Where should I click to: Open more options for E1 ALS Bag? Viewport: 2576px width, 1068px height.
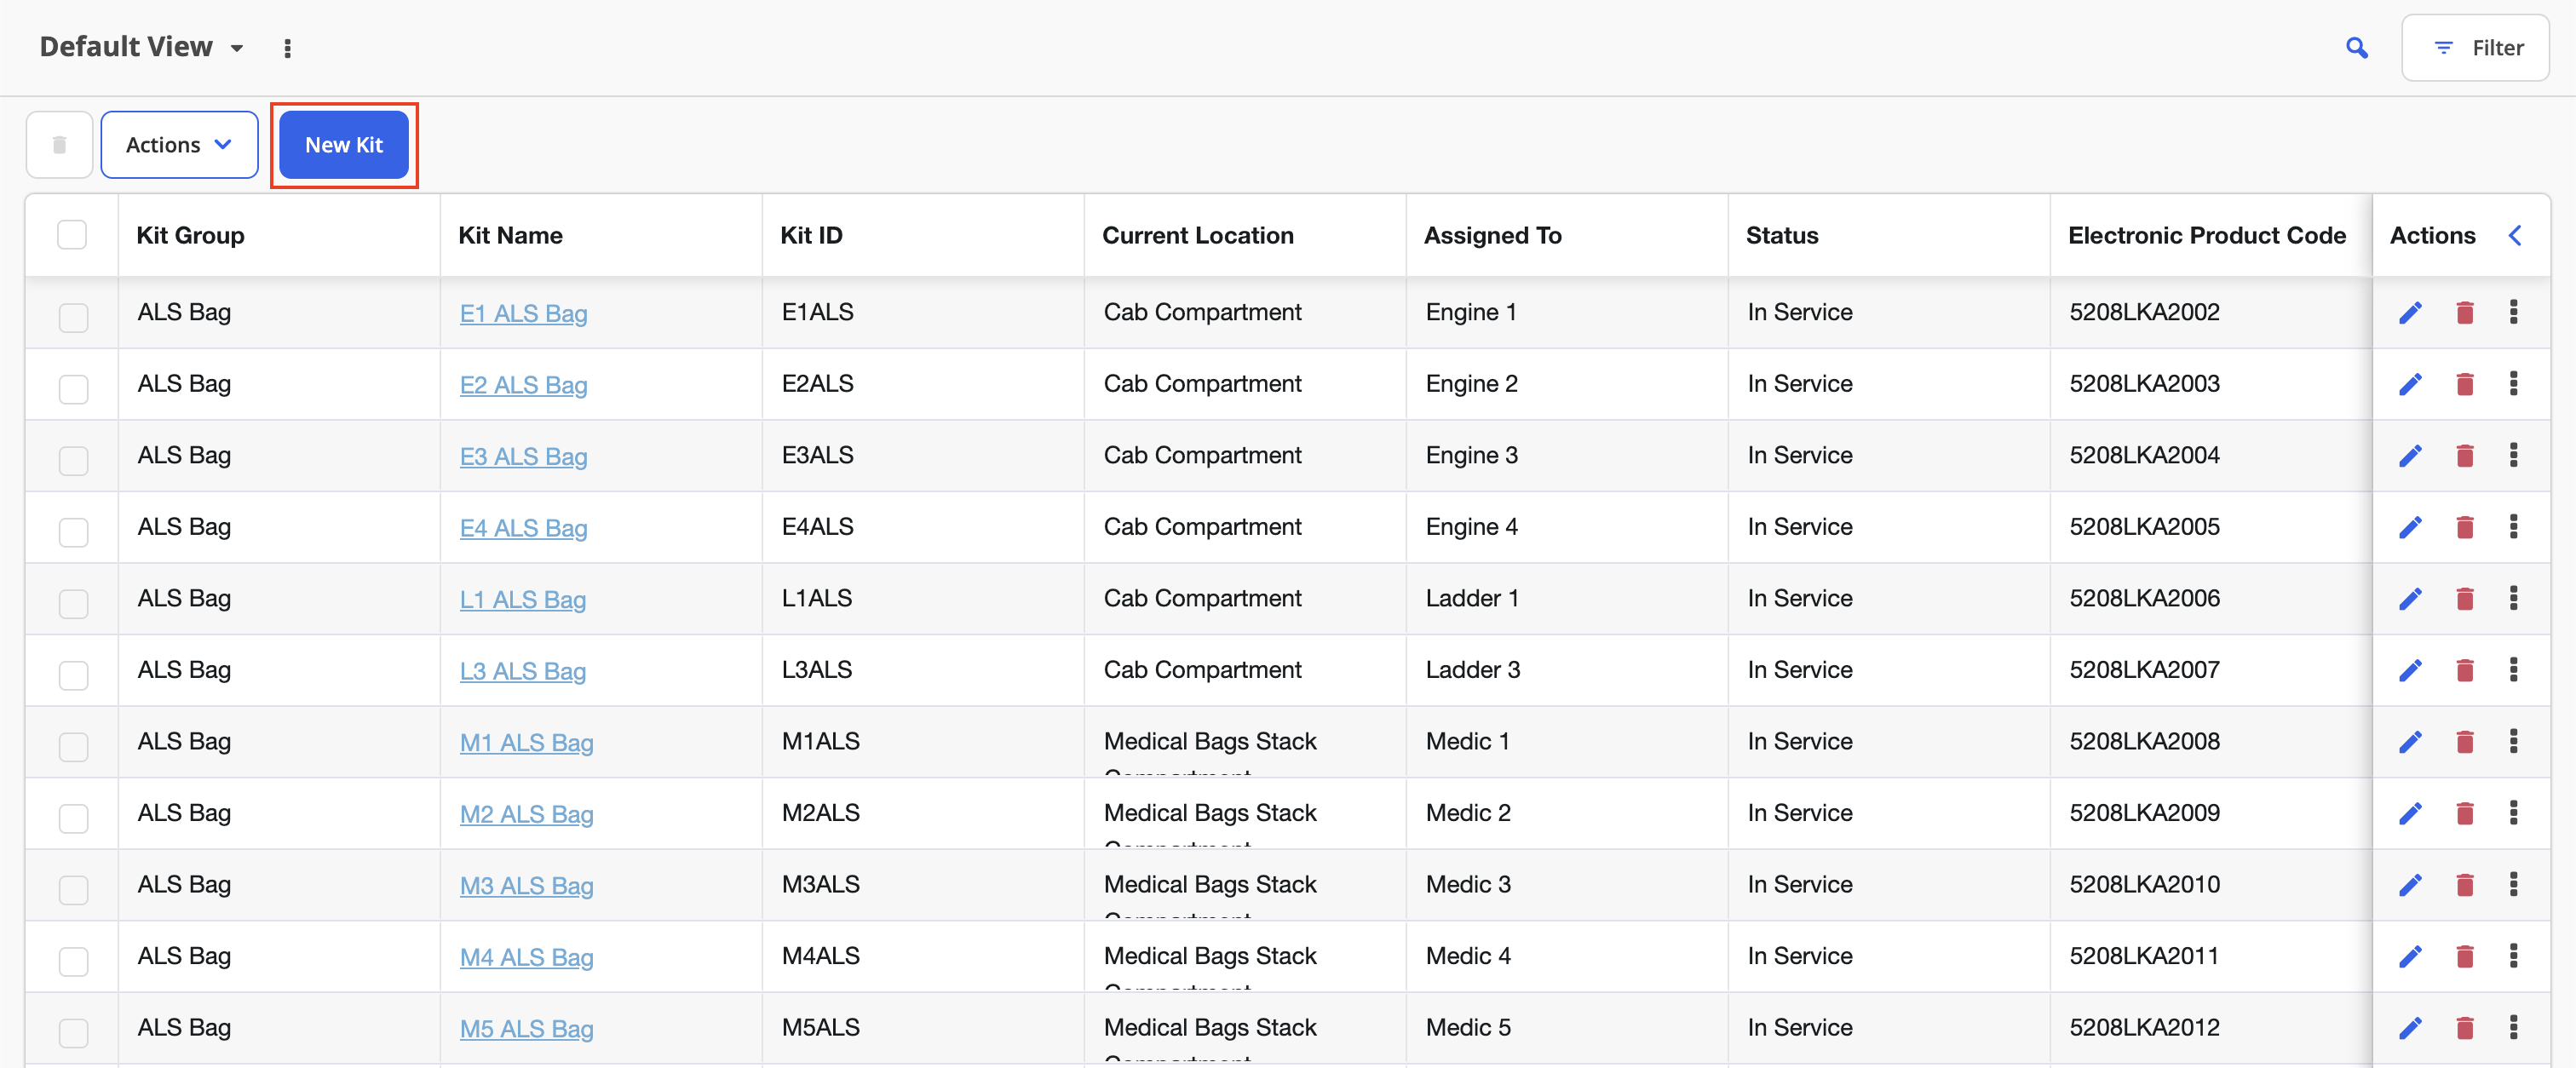click(2513, 312)
